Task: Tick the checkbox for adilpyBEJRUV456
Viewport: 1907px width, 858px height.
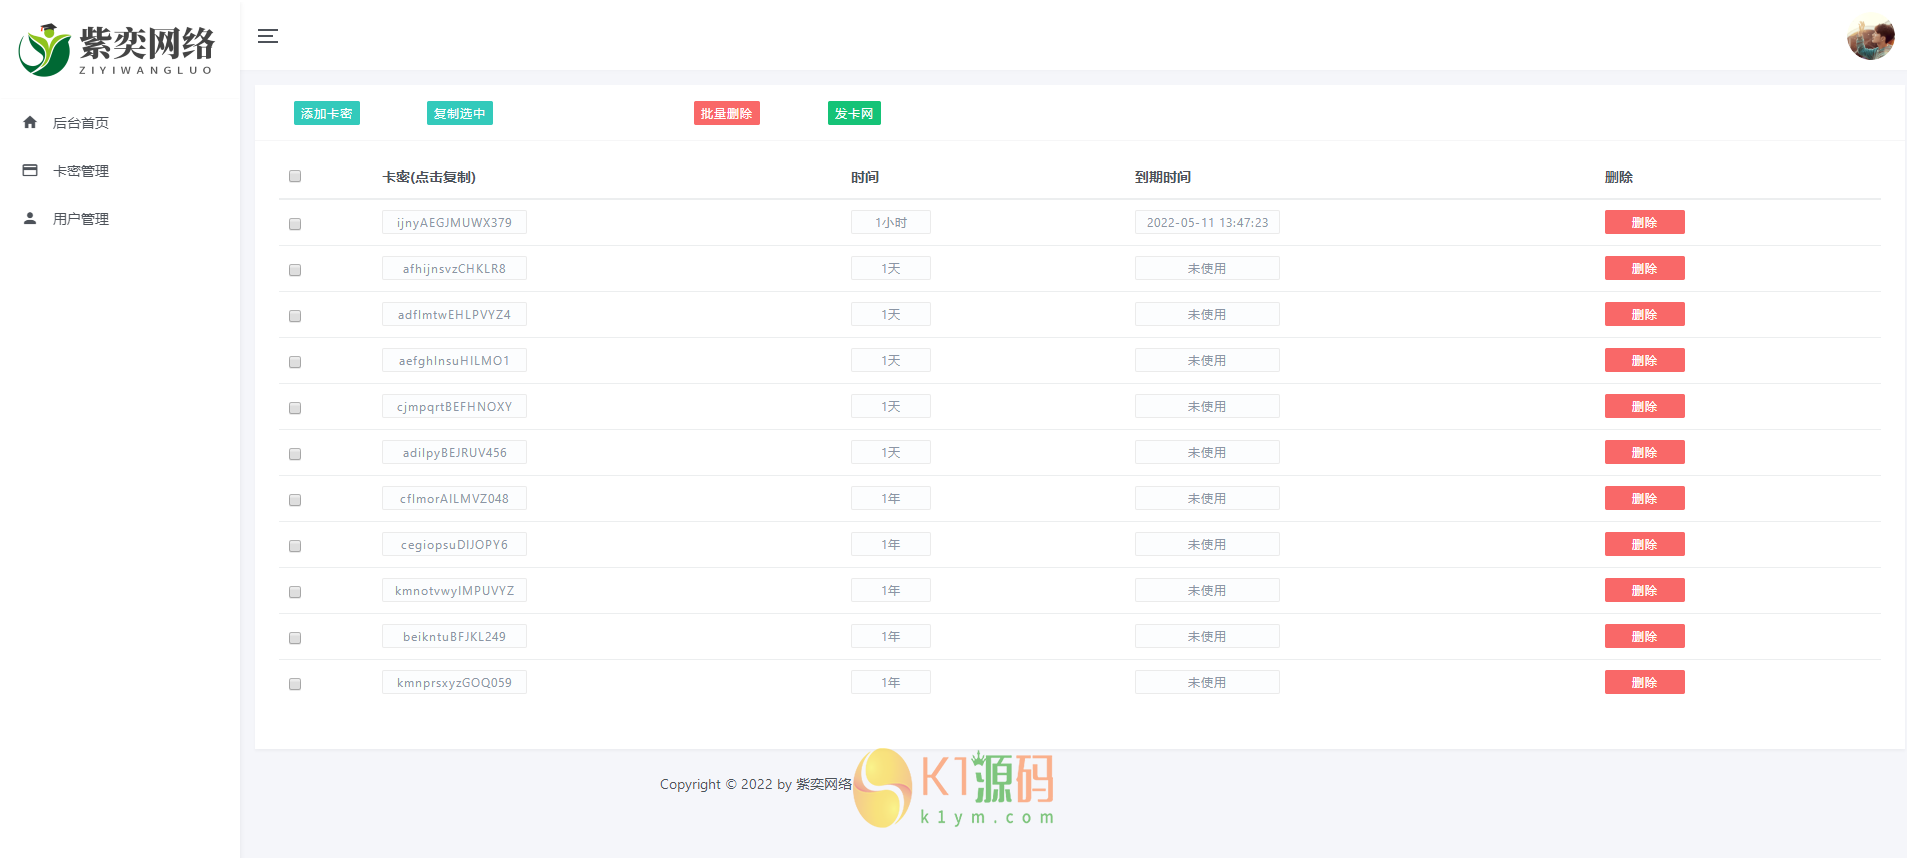Action: [x=295, y=454]
